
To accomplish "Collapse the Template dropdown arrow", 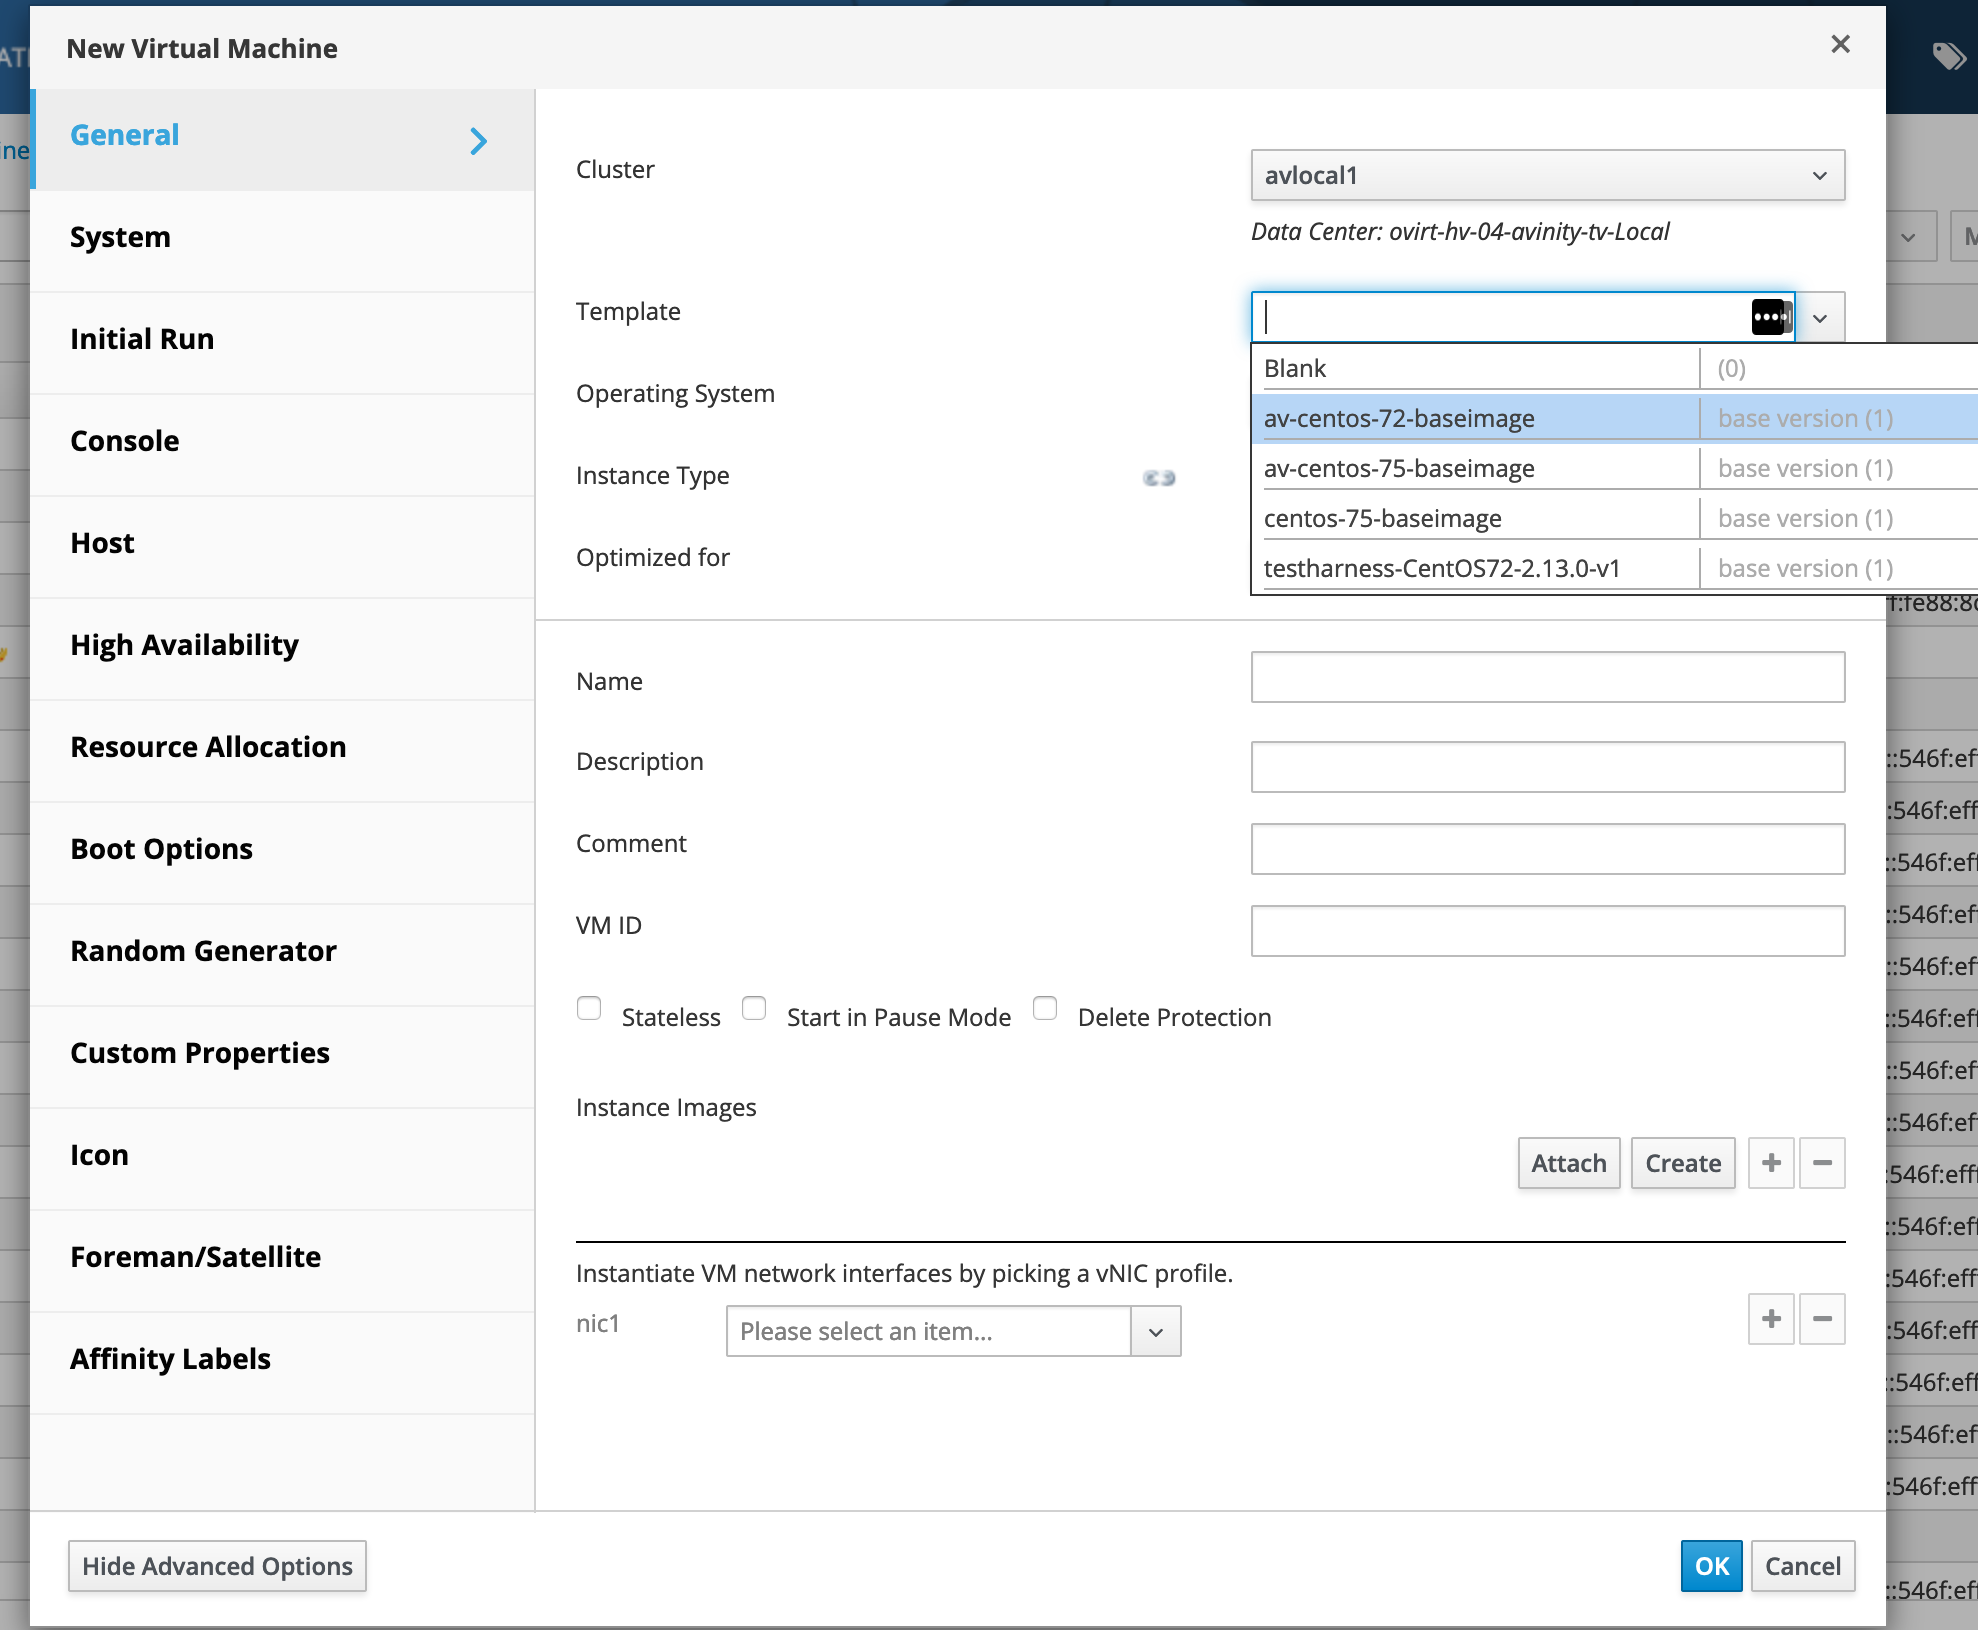I will click(x=1820, y=318).
